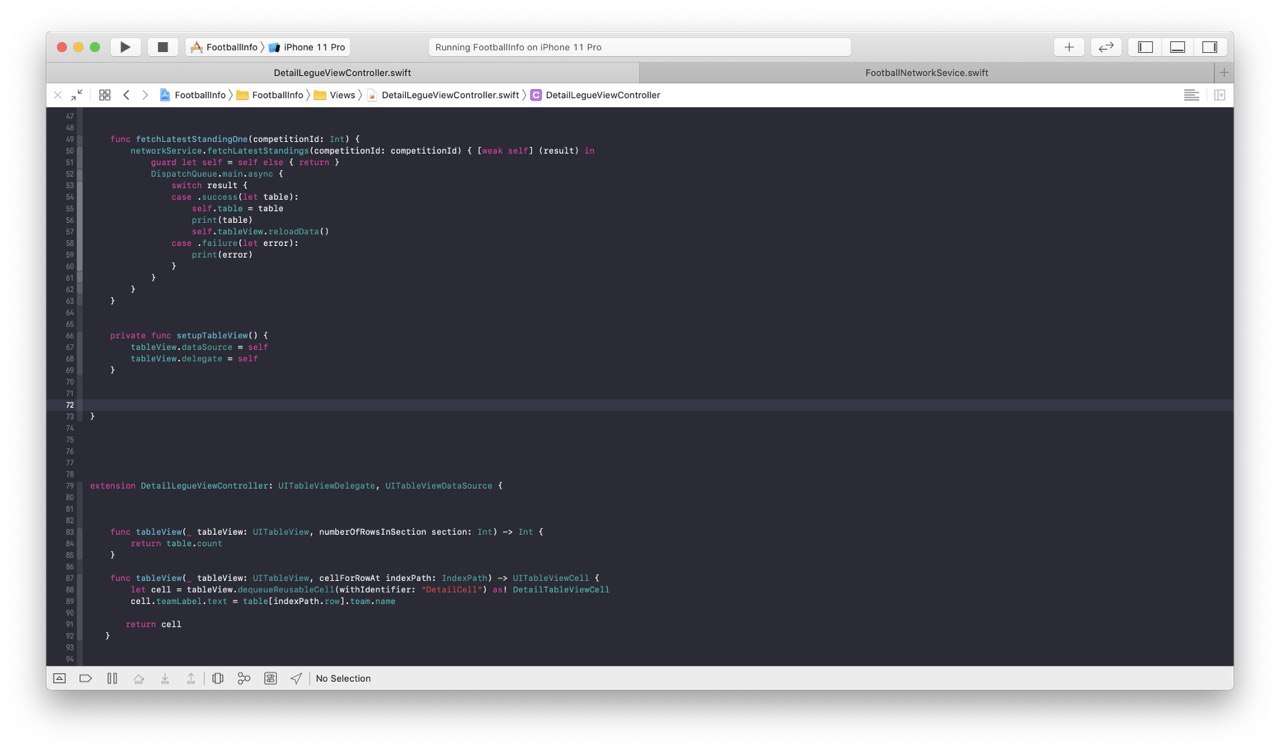Open the Debug View Hierarchy icon

[x=218, y=678]
